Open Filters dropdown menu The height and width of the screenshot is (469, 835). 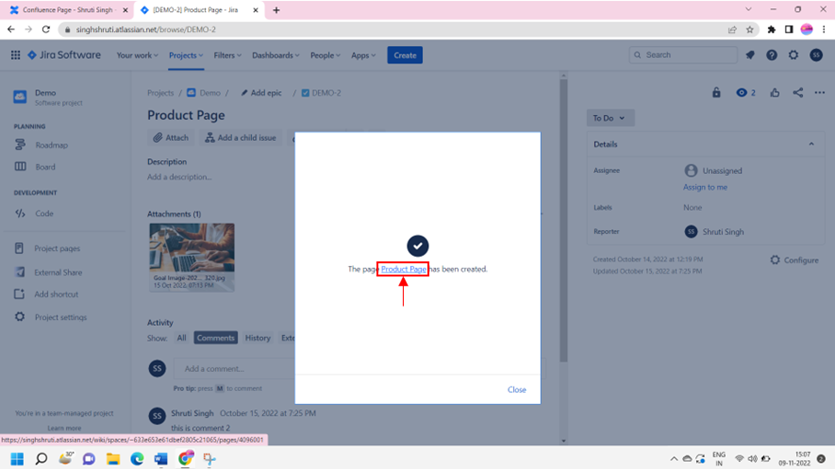tap(227, 55)
